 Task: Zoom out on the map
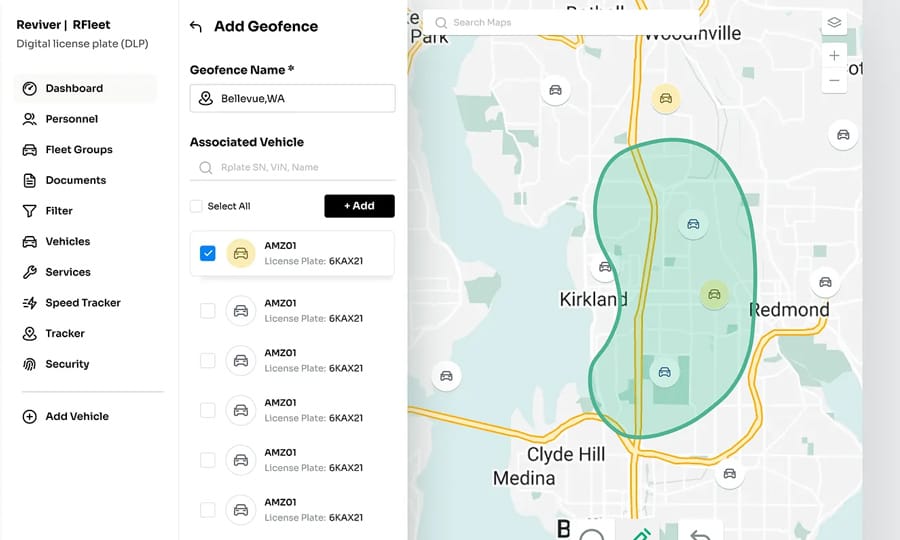point(834,80)
